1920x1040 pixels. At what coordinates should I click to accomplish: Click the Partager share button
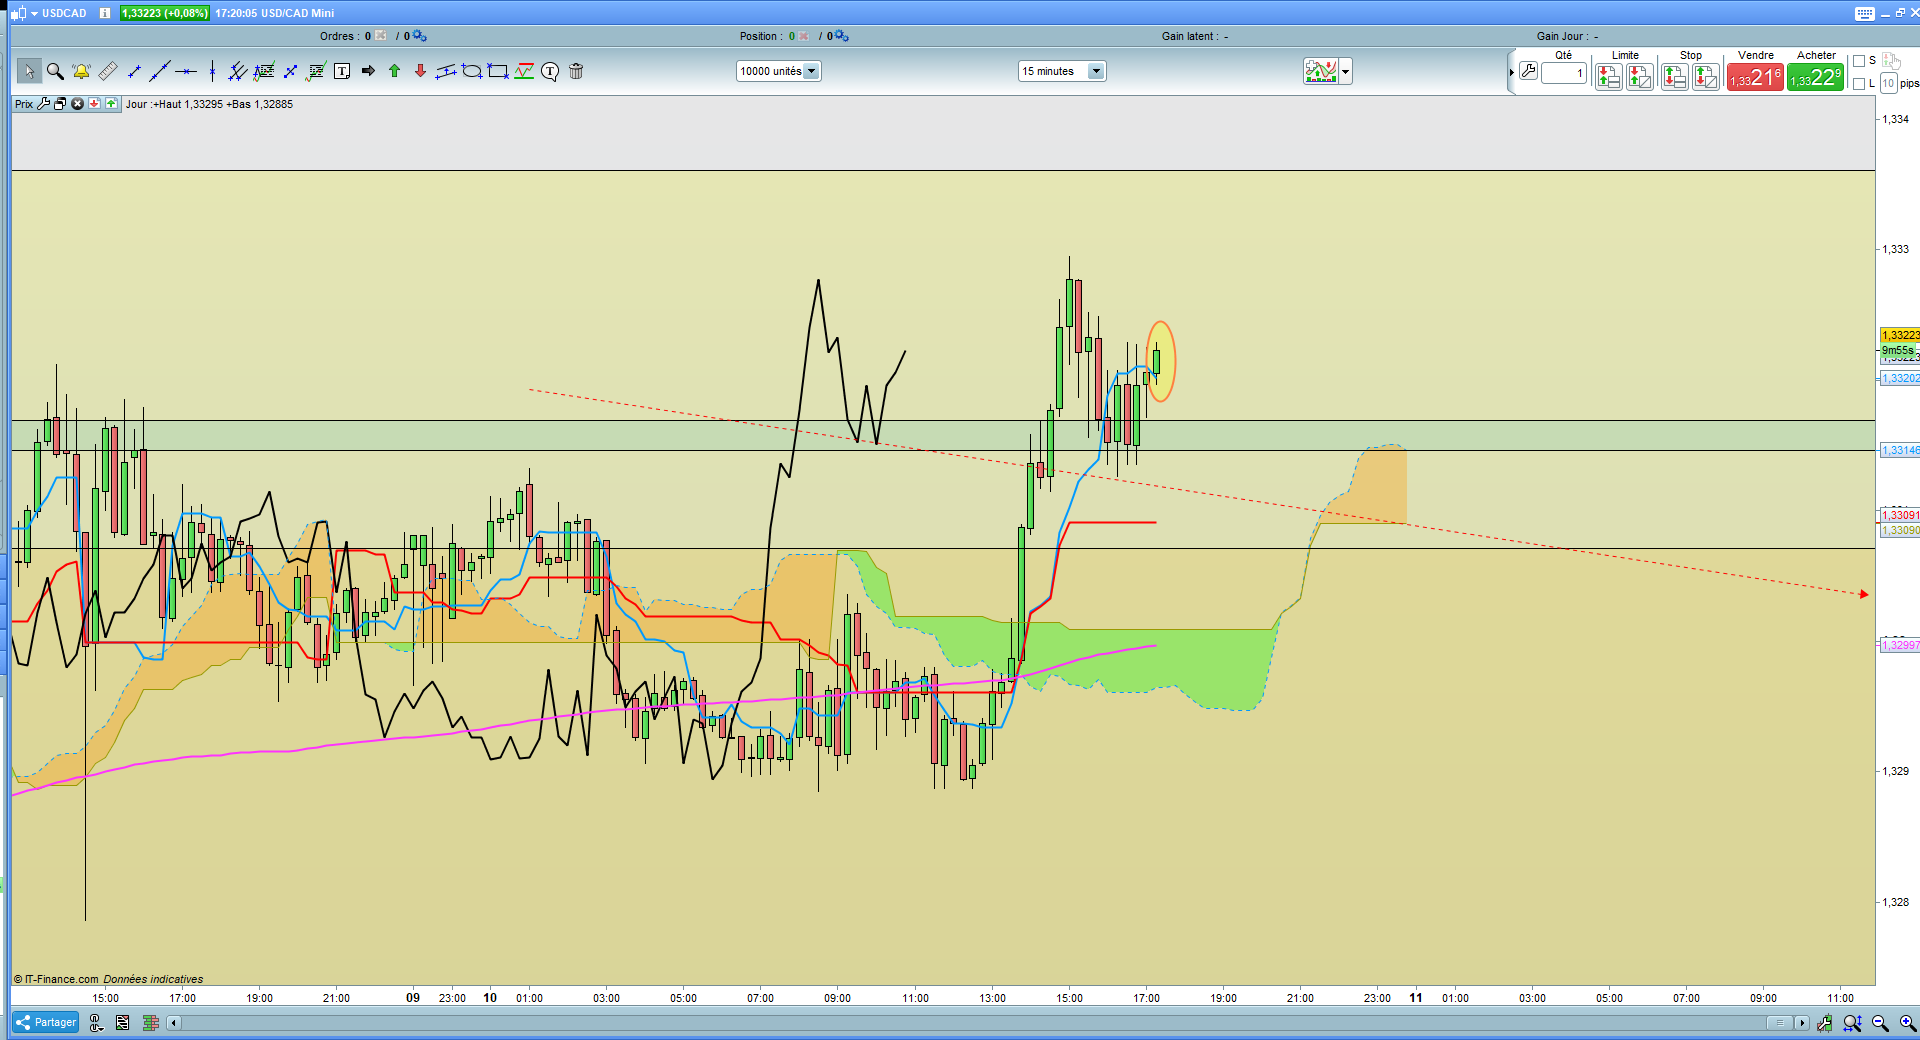46,1022
